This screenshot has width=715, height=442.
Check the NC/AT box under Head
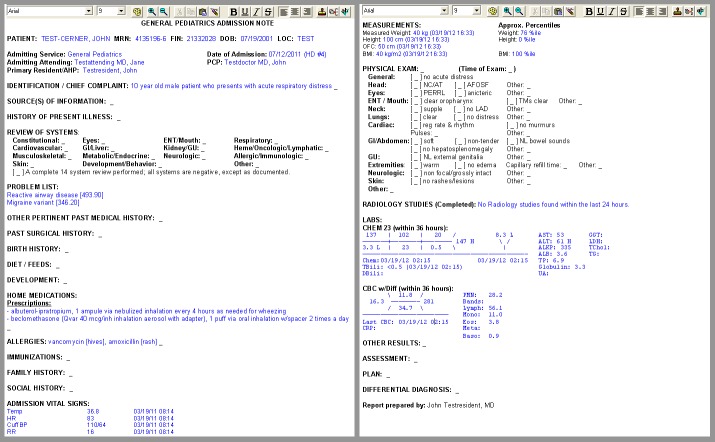tap(415, 85)
